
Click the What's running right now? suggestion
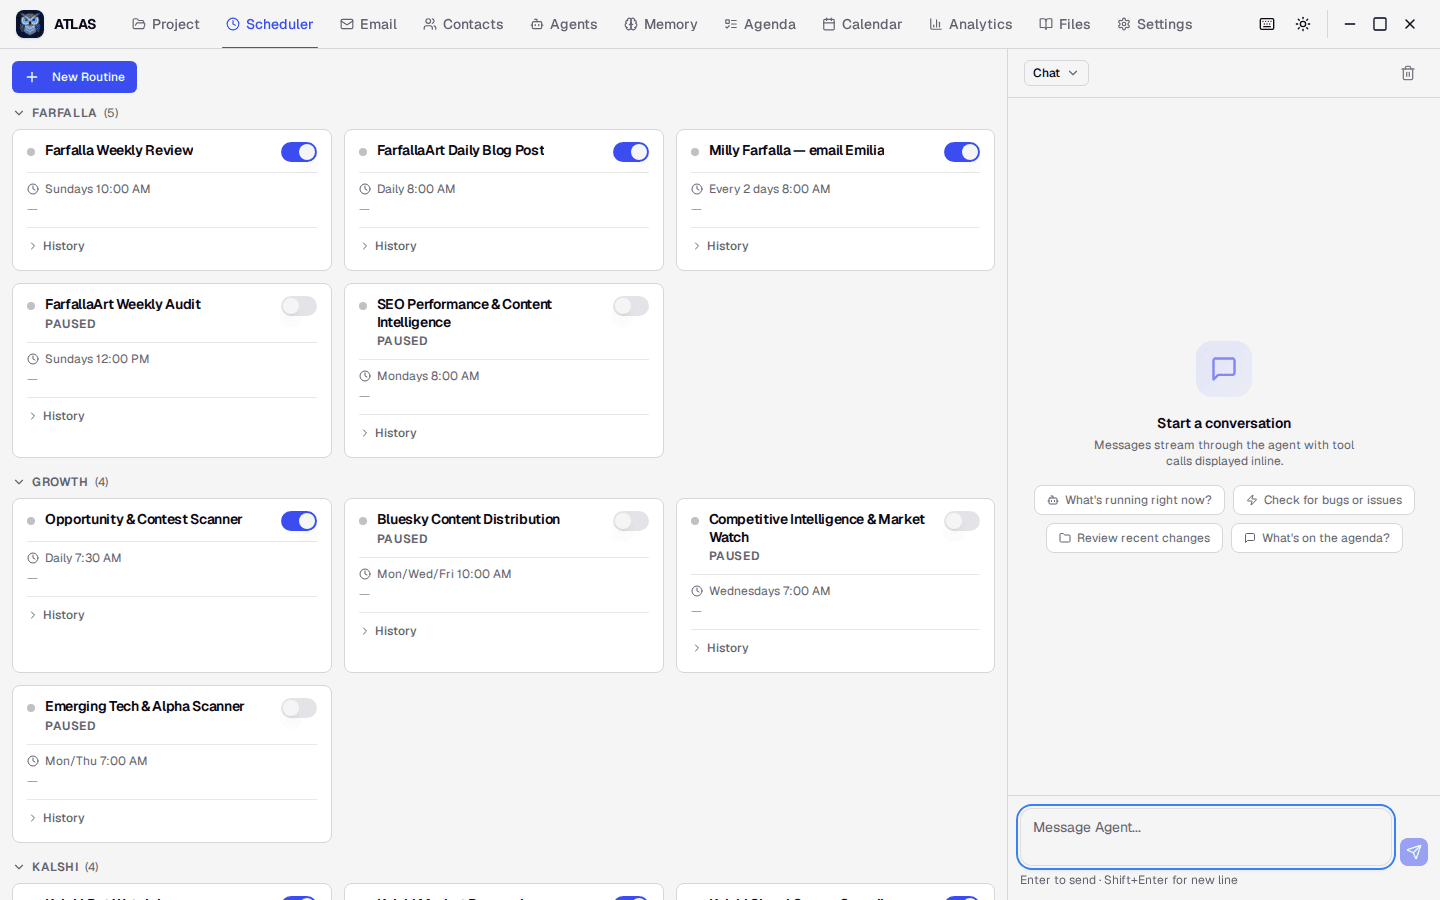pyautogui.click(x=1129, y=500)
